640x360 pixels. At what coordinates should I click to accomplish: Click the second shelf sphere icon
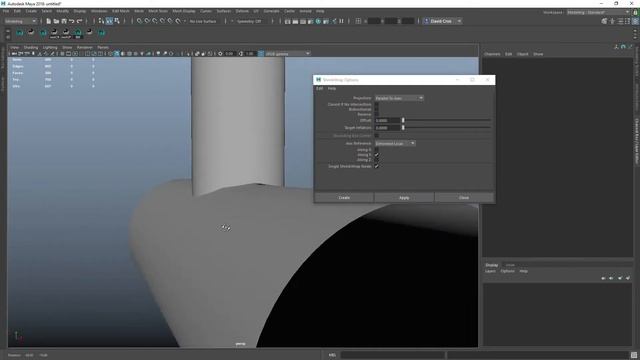31,32
